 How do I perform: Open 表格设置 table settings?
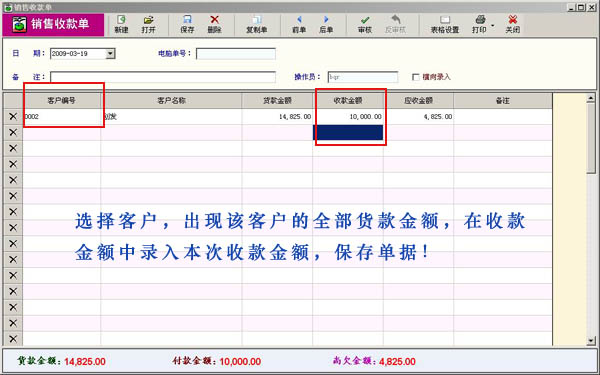(445, 24)
